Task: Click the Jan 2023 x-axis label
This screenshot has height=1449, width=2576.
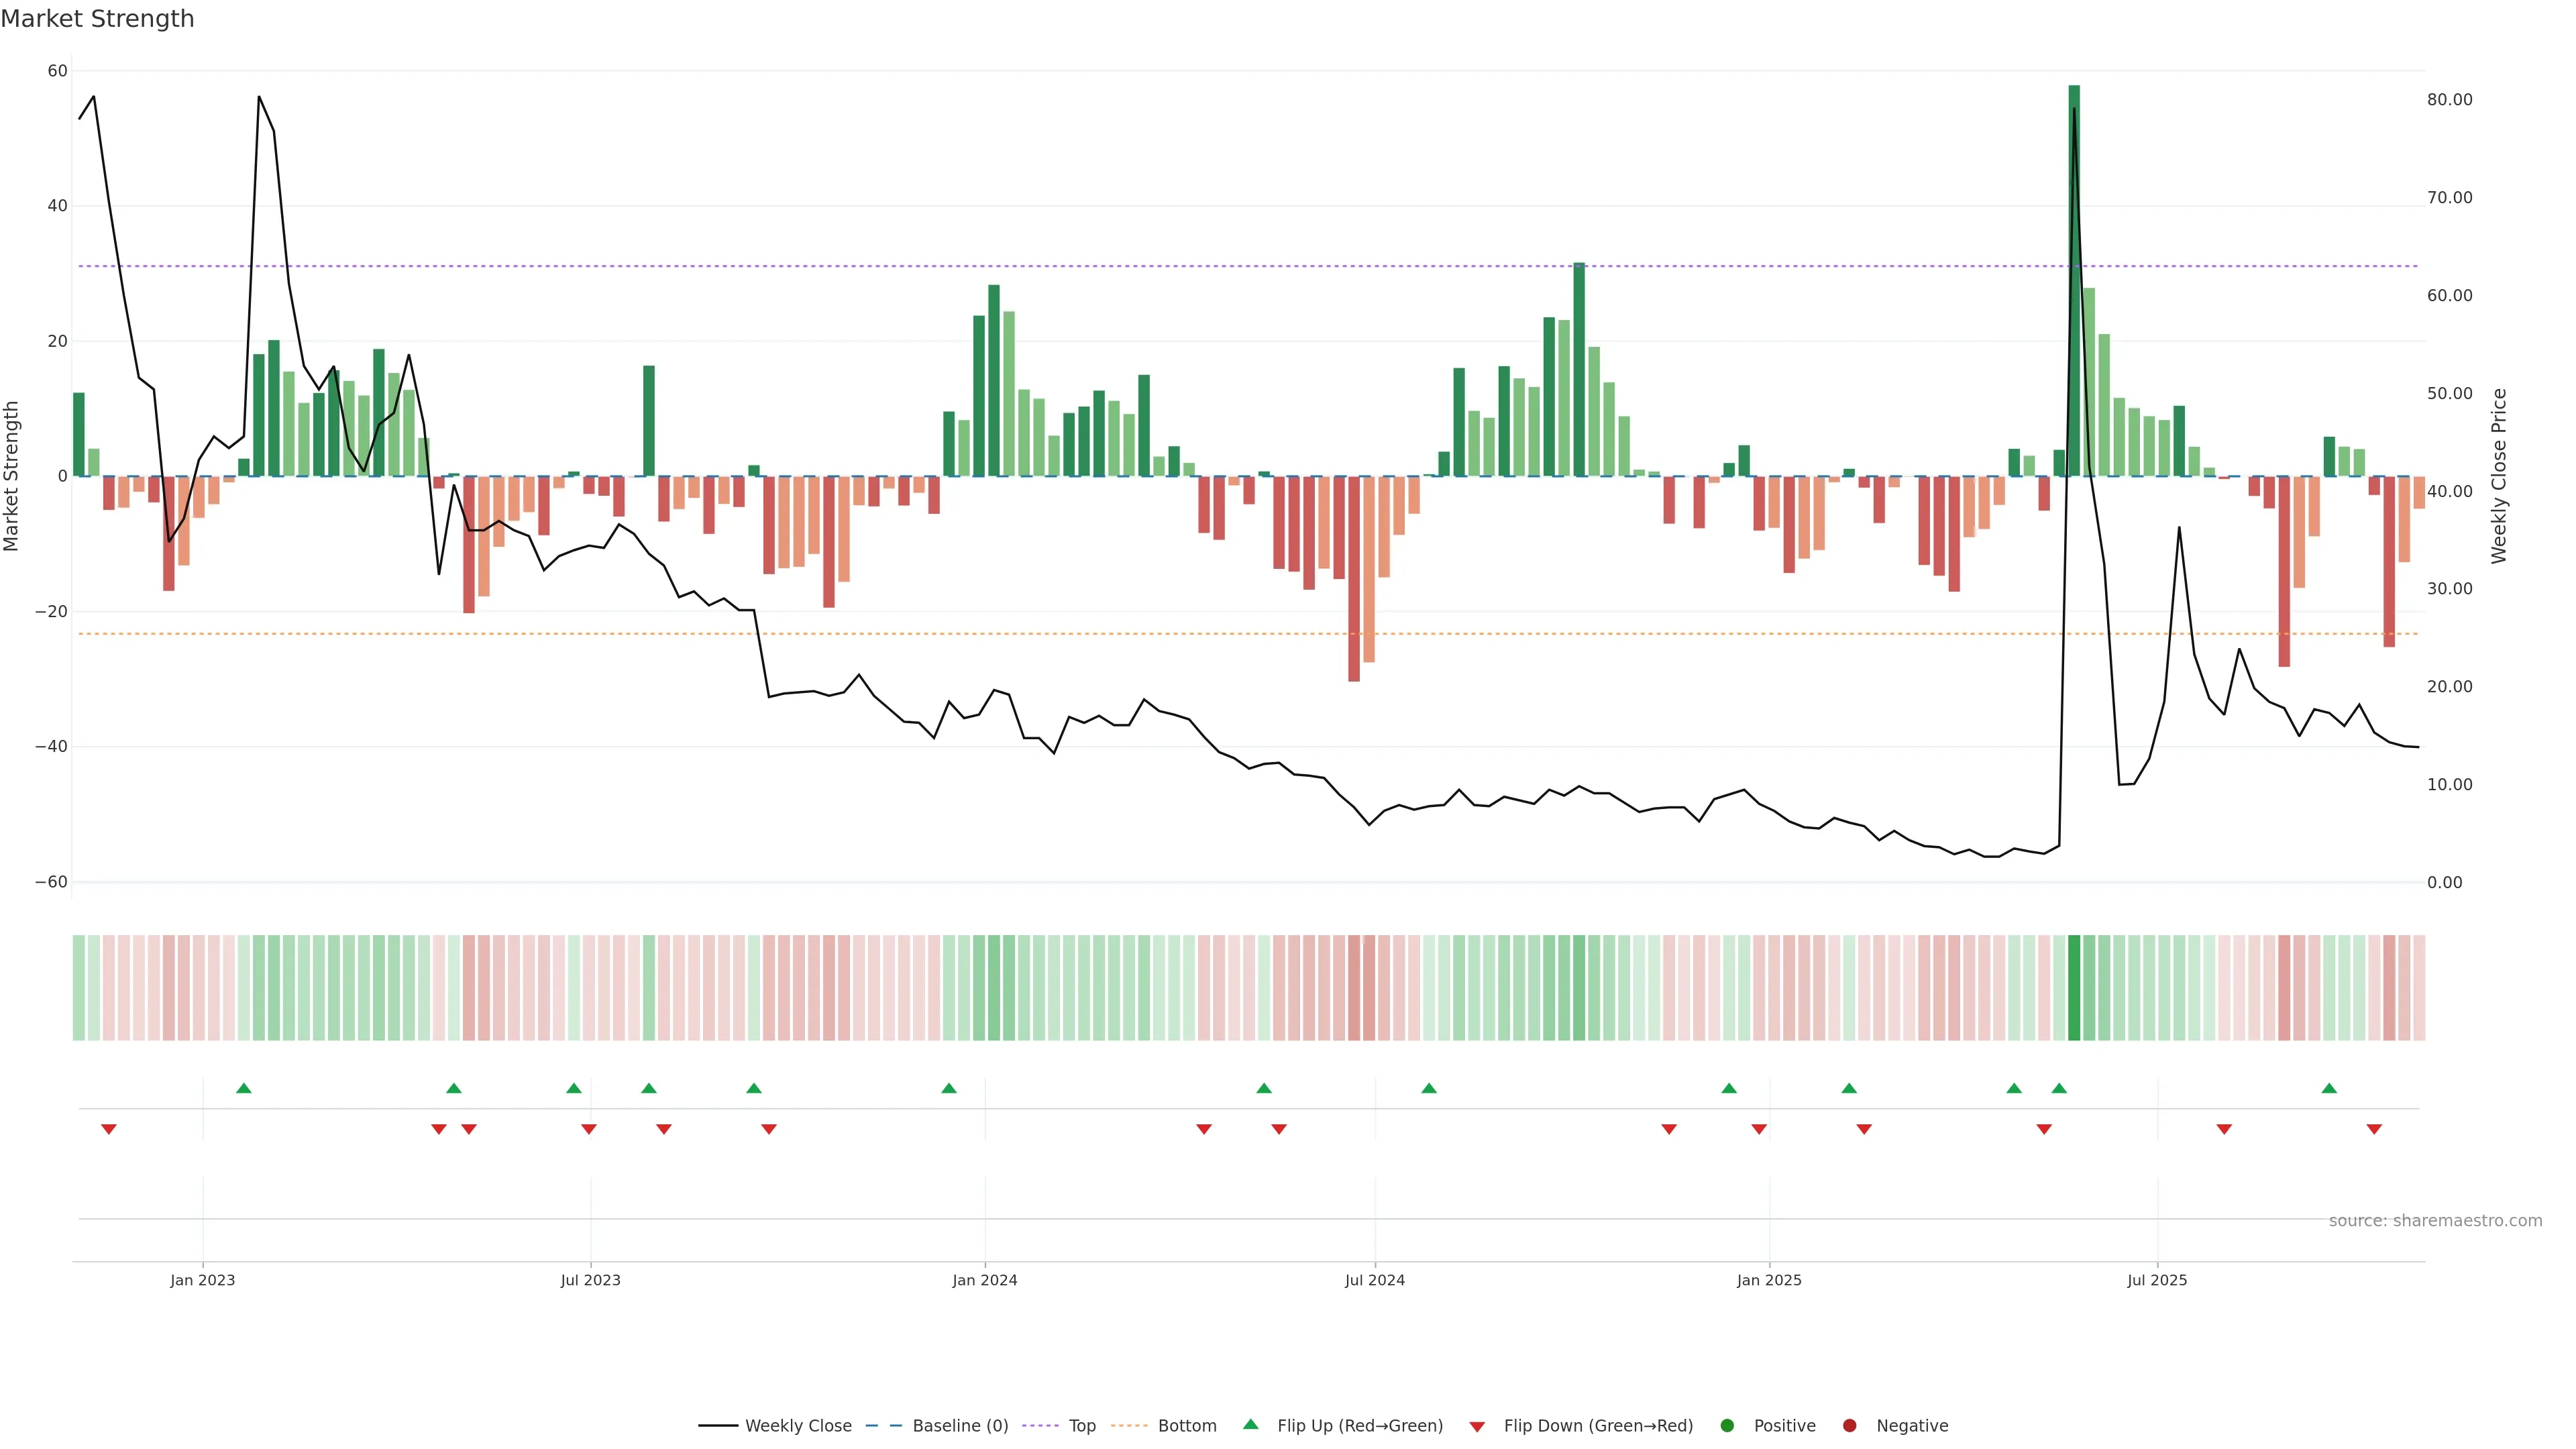Action: [202, 1280]
